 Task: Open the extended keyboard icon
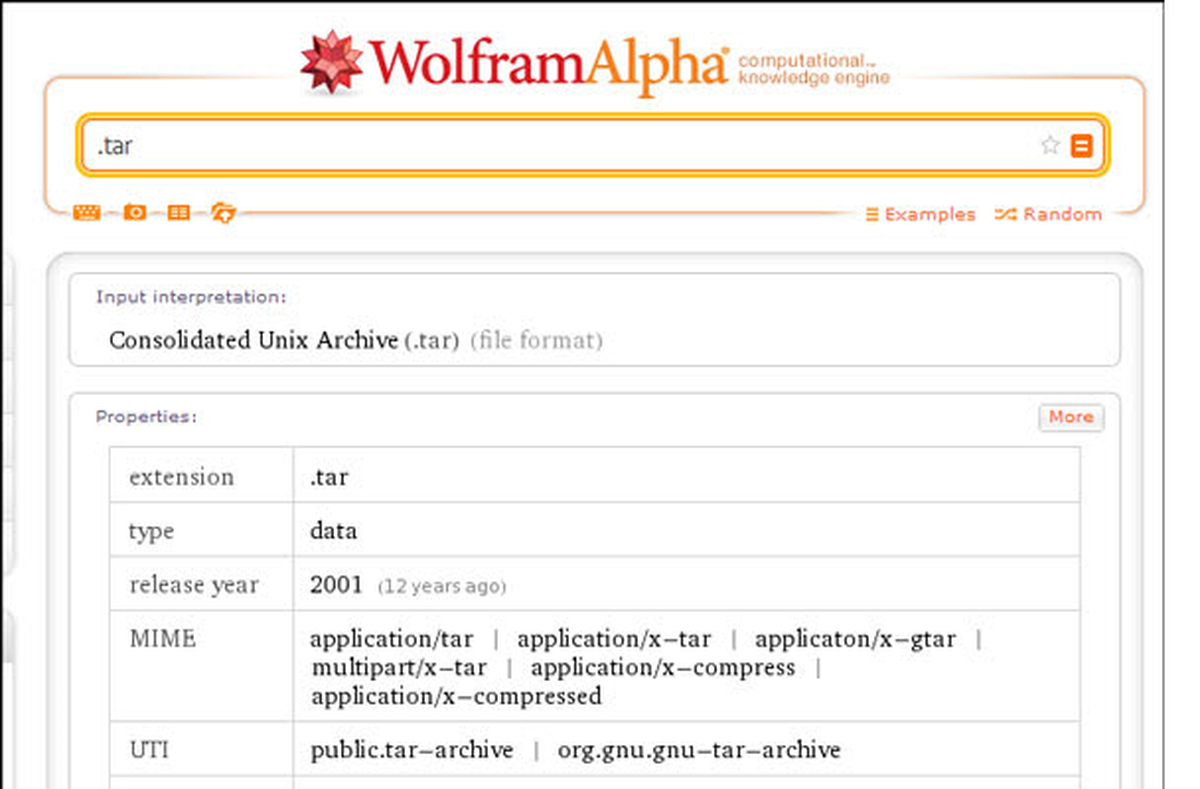[87, 213]
